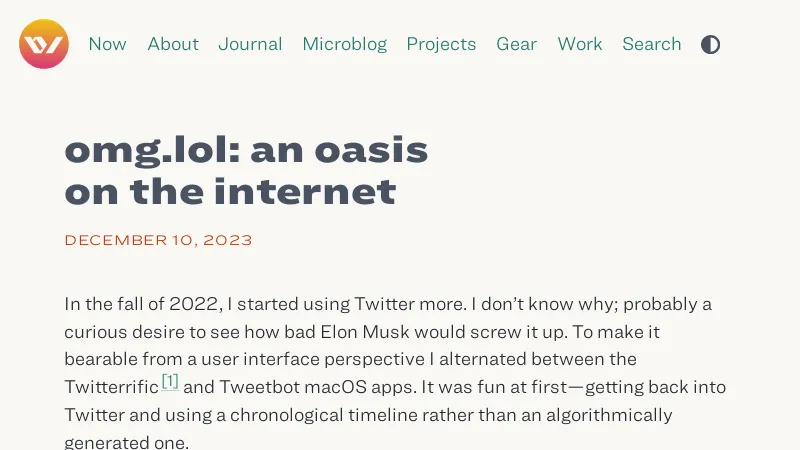Follow the footnote 1 reference link
Screen dimensions: 800x450
pos(170,381)
